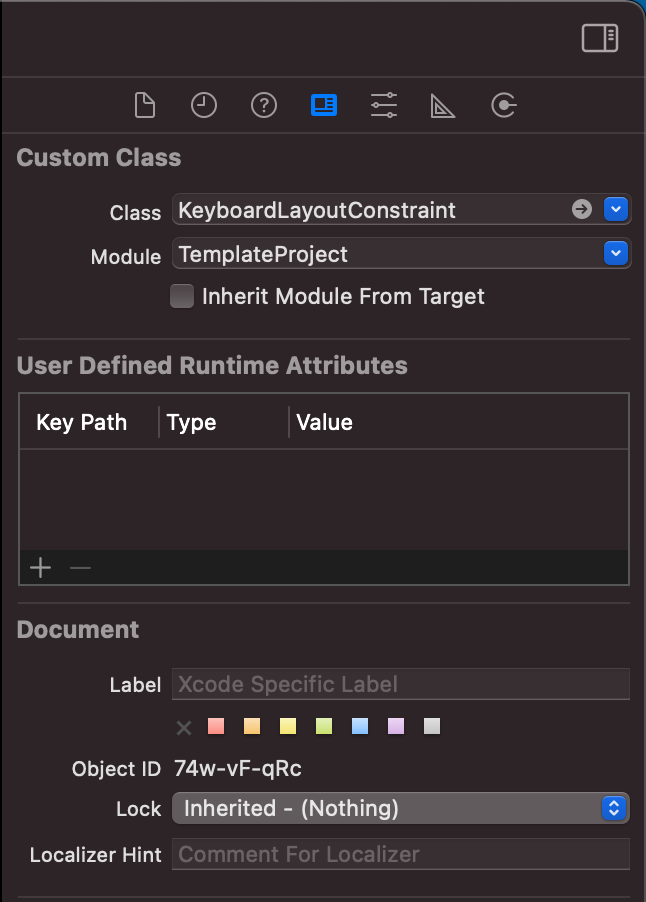Viewport: 646px width, 902px height.
Task: Open the File inspector
Action: click(144, 105)
